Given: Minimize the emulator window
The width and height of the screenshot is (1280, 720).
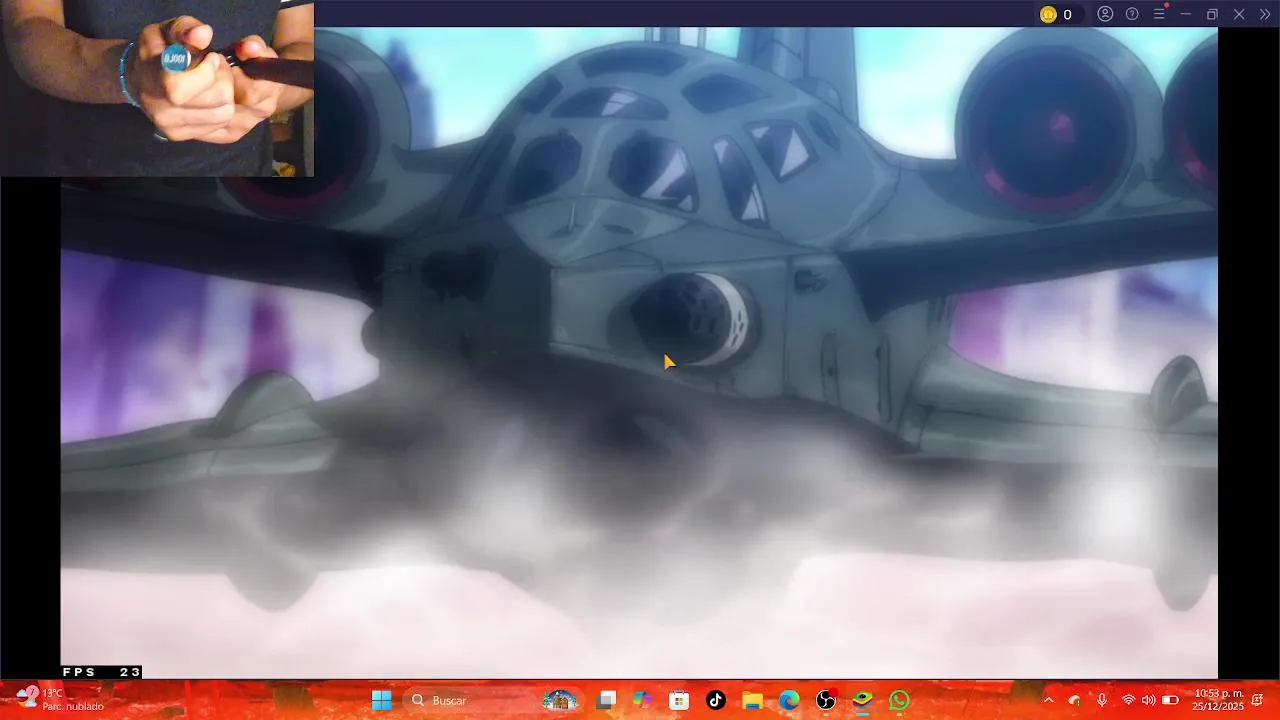Looking at the screenshot, I should (x=1186, y=14).
